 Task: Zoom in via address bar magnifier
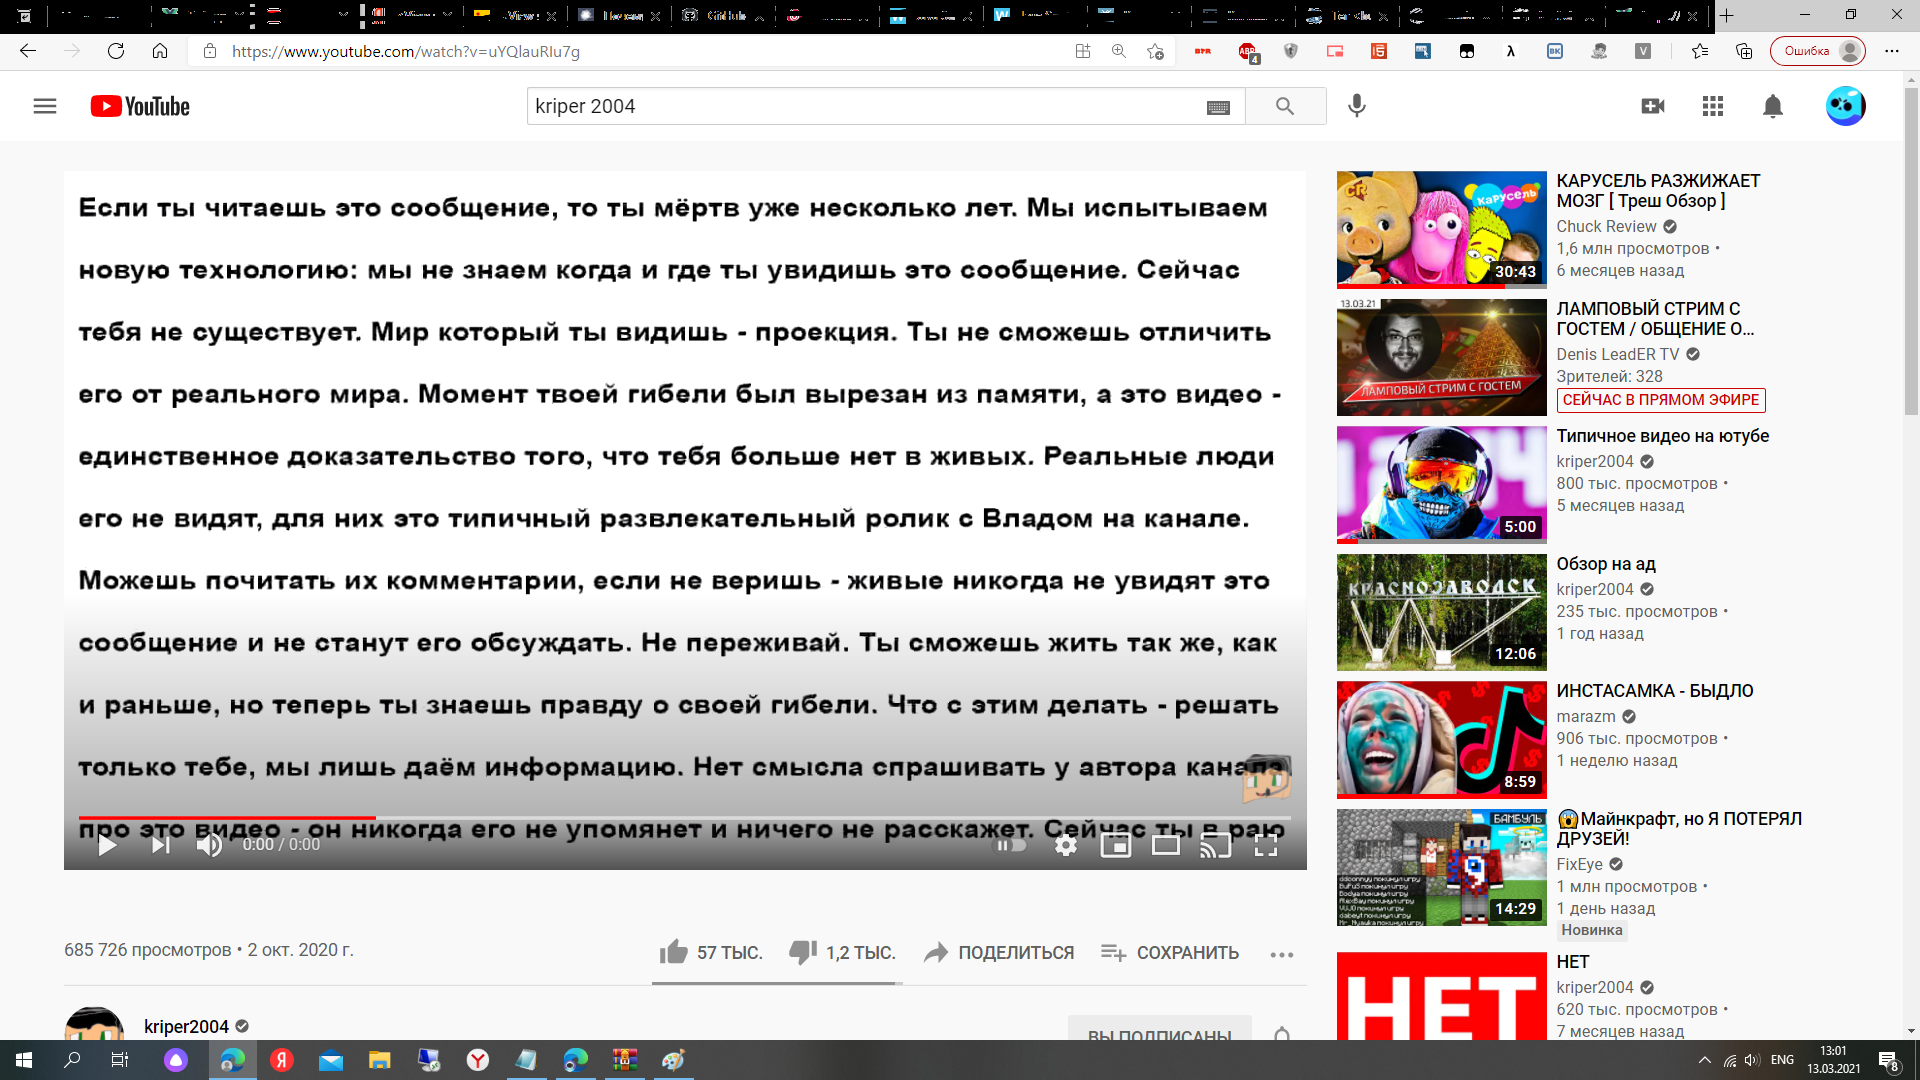1119,51
